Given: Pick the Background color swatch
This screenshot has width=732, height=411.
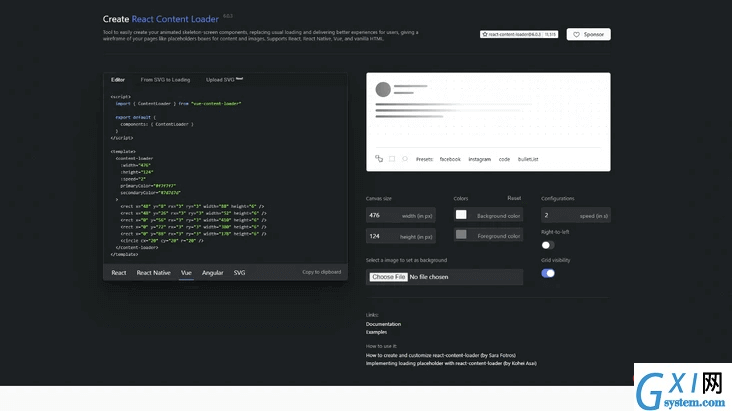Looking at the screenshot, I should 461,214.
